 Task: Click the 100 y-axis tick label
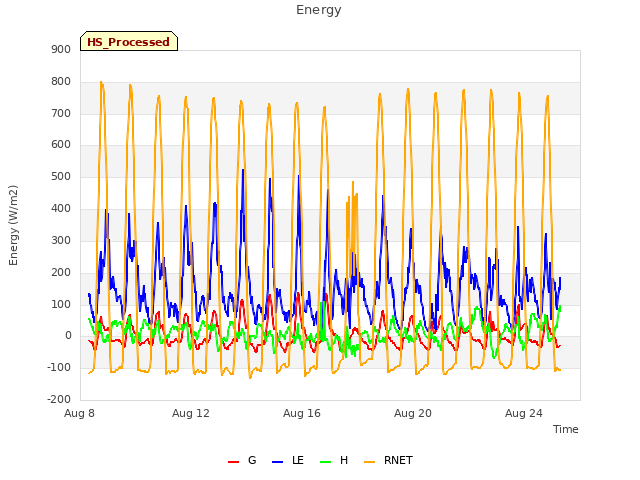(61, 304)
